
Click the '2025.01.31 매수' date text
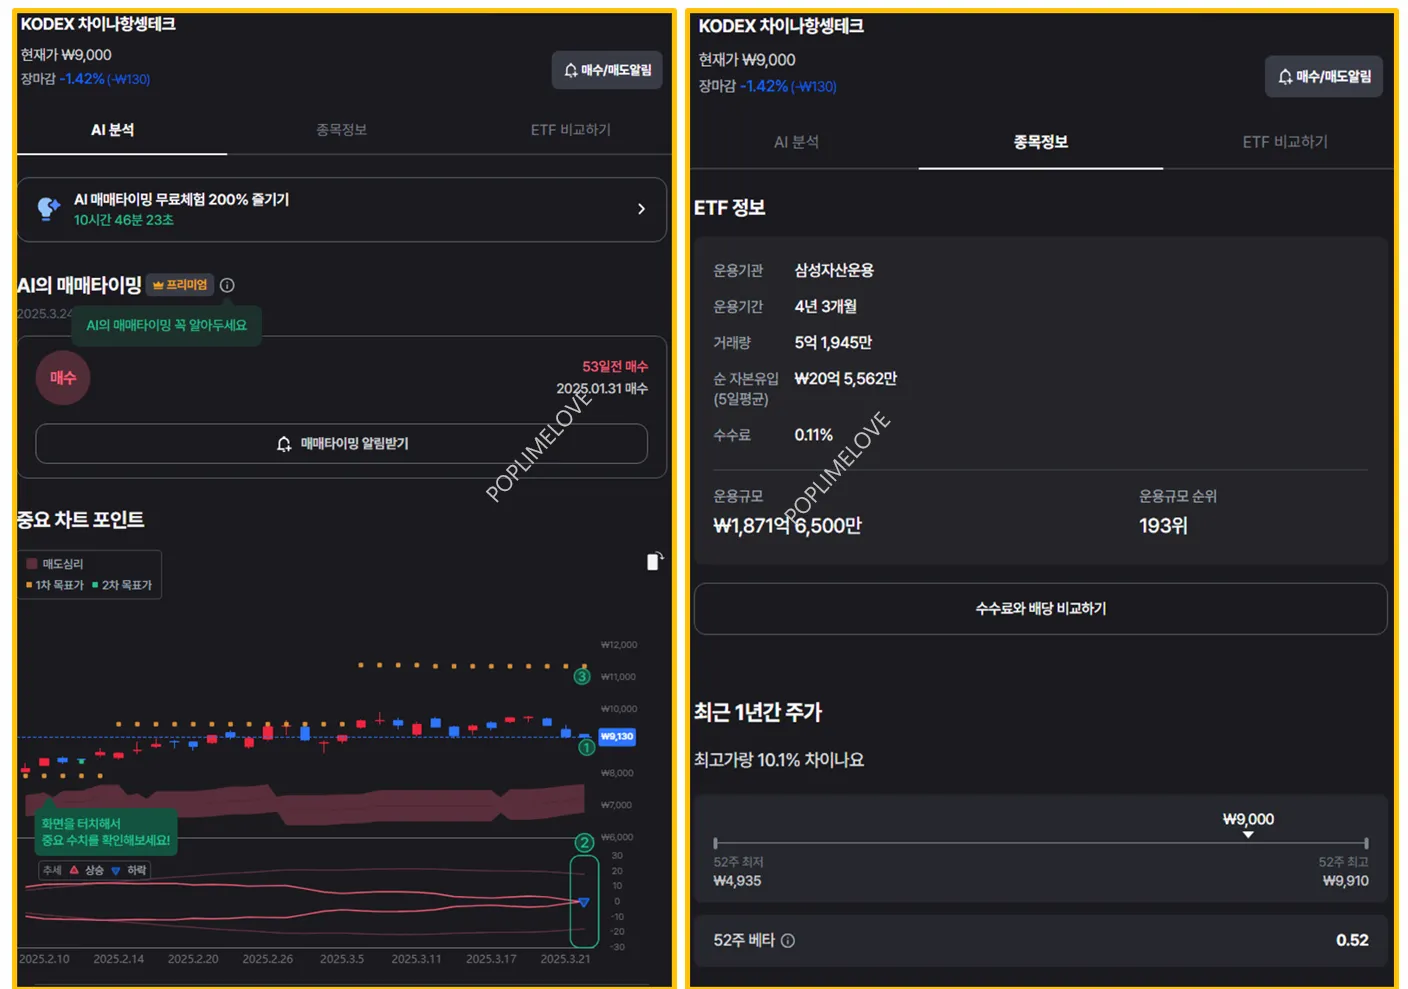[602, 388]
